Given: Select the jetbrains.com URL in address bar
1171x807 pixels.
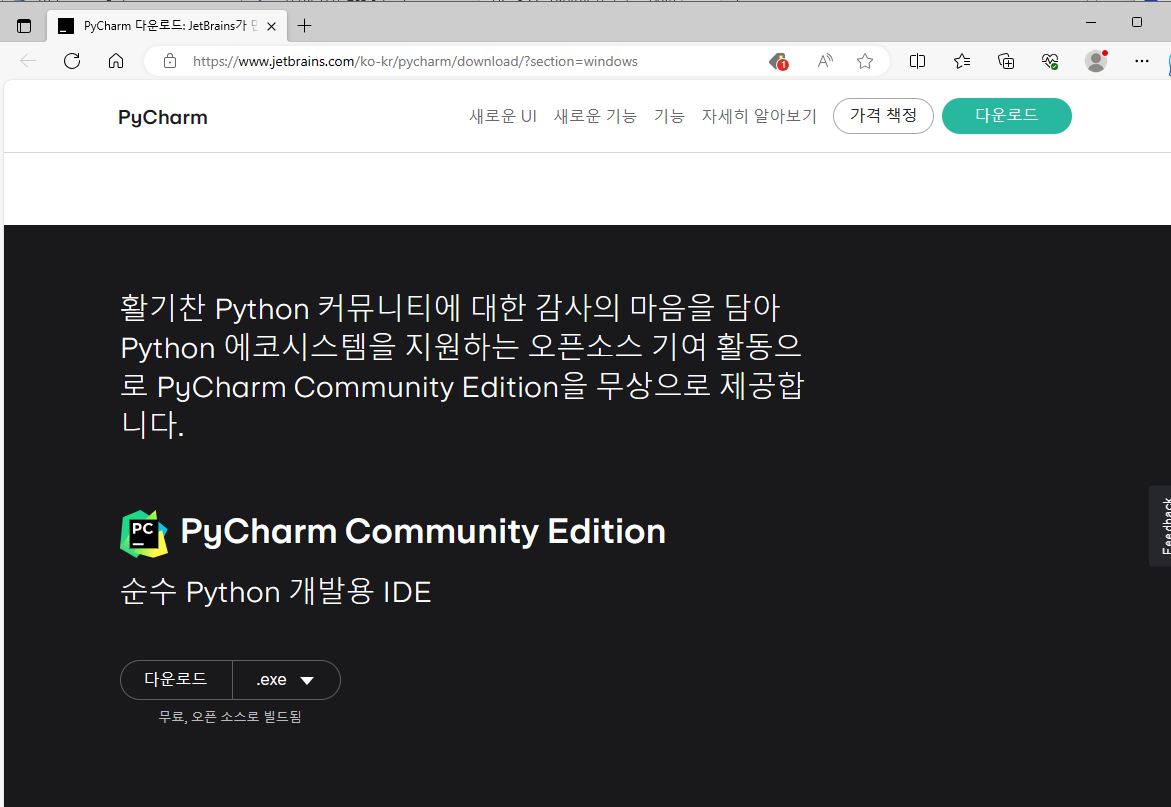Looking at the screenshot, I should click(415, 61).
